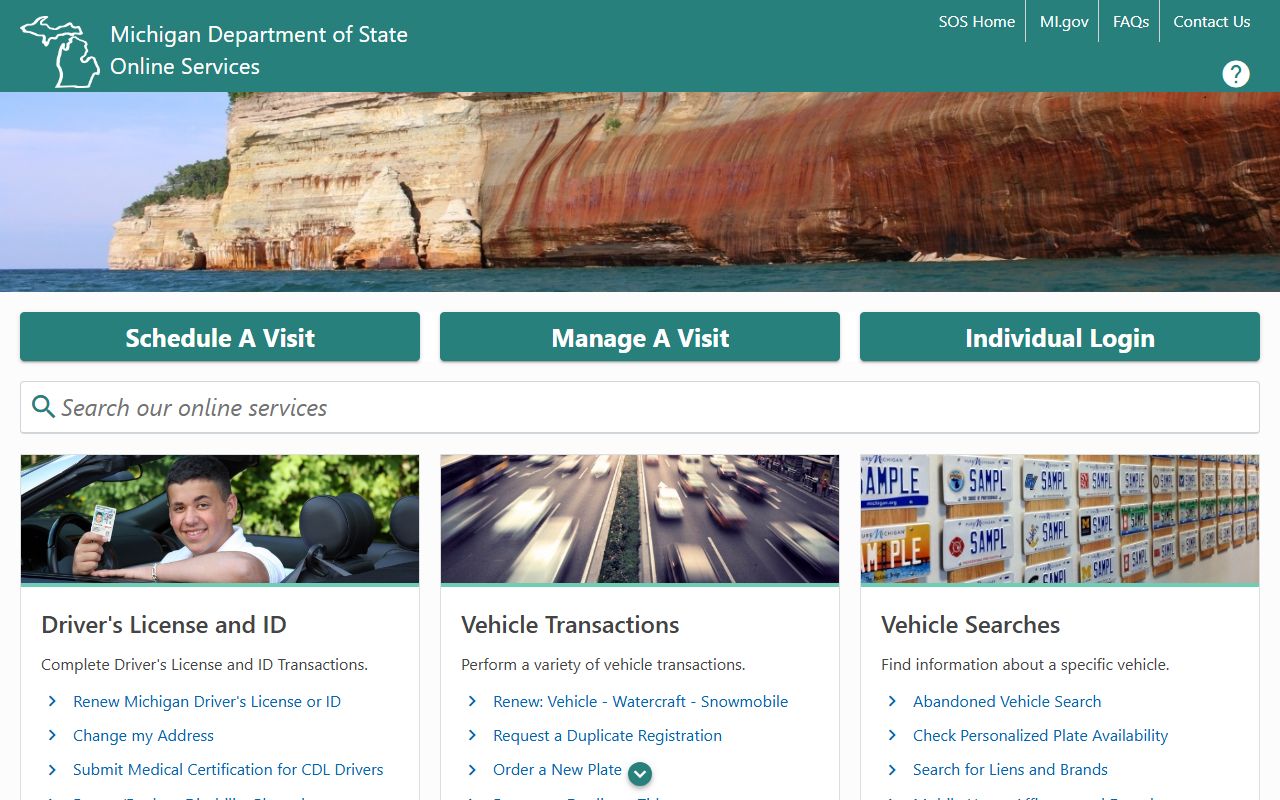Image resolution: width=1280 pixels, height=800 pixels.
Task: Click 'Find information about a specific vehicle.' text
Action: click(1025, 664)
